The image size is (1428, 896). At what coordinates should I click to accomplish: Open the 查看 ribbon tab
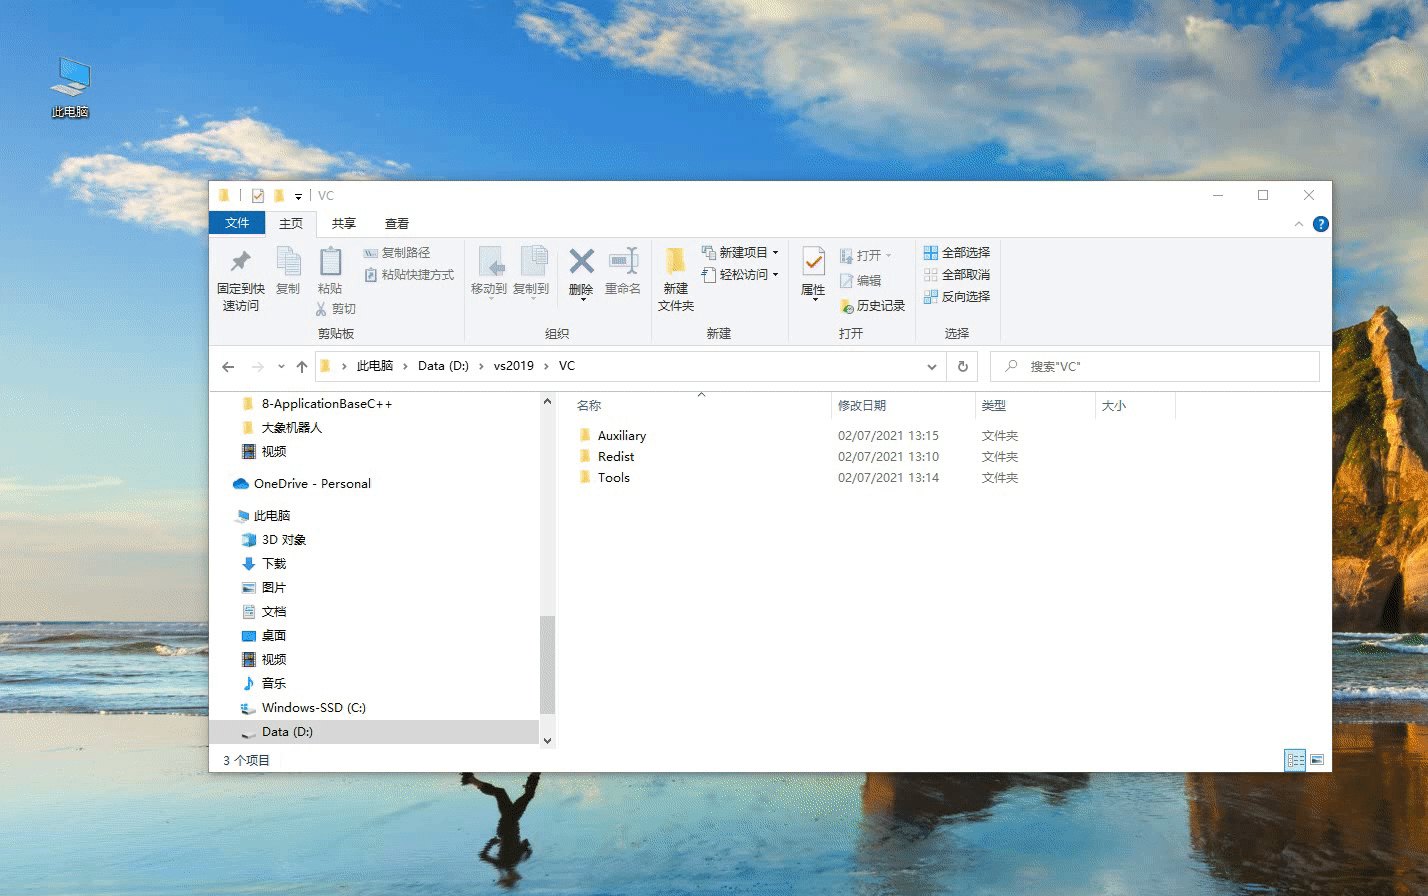click(x=397, y=224)
